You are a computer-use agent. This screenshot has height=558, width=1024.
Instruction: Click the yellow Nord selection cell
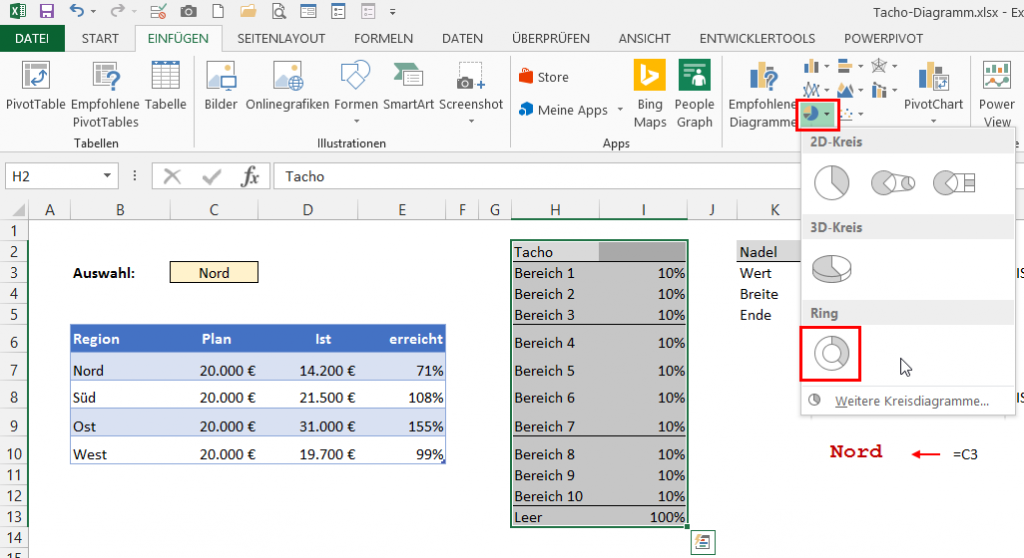(214, 273)
